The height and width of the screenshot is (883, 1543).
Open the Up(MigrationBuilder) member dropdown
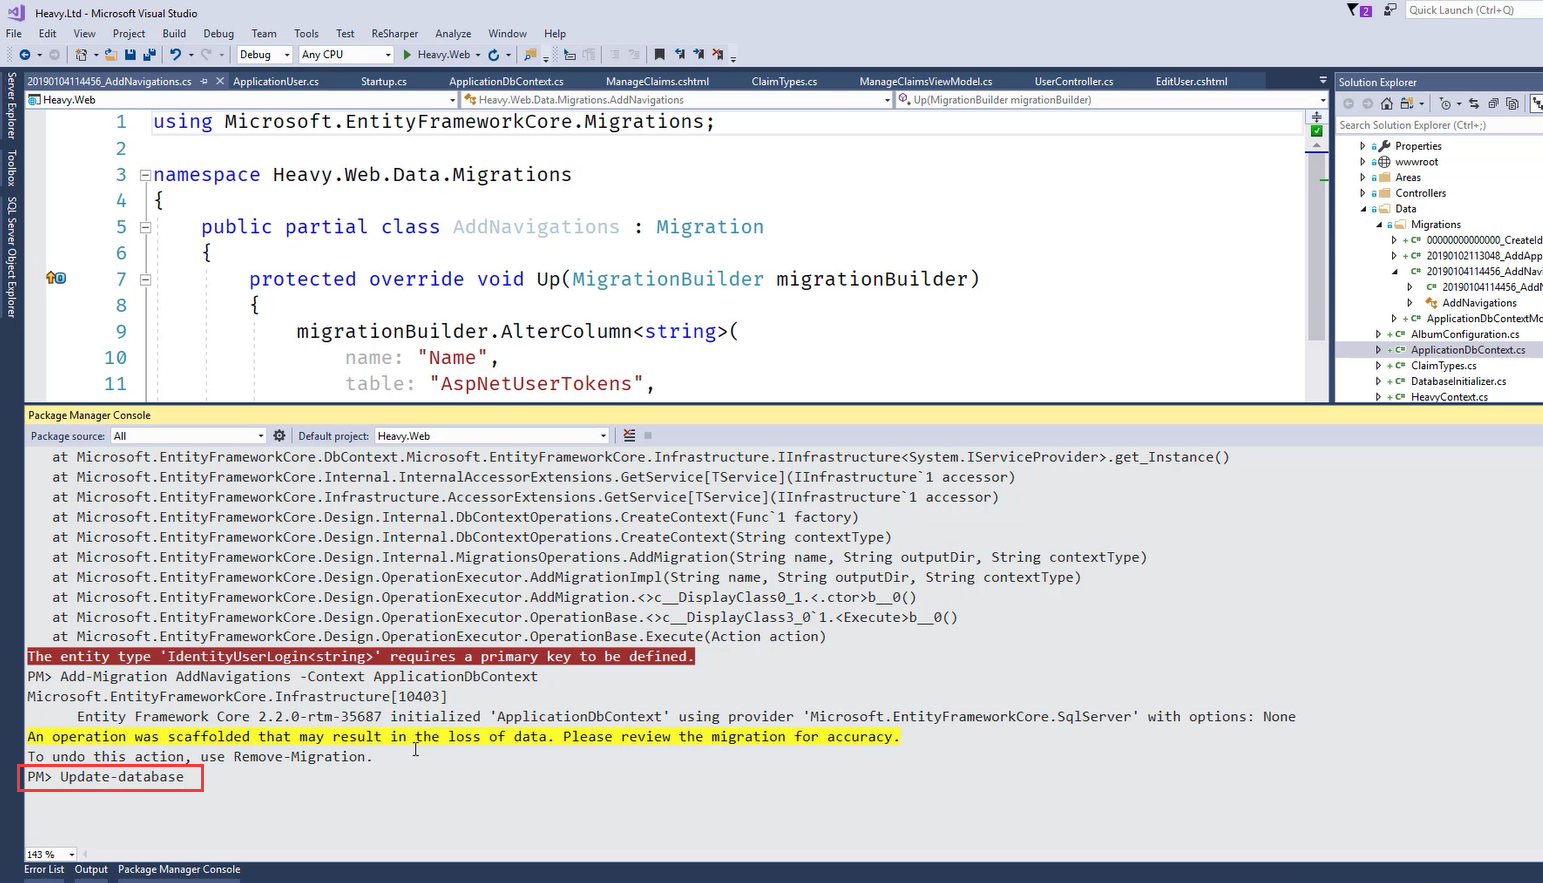1111,100
